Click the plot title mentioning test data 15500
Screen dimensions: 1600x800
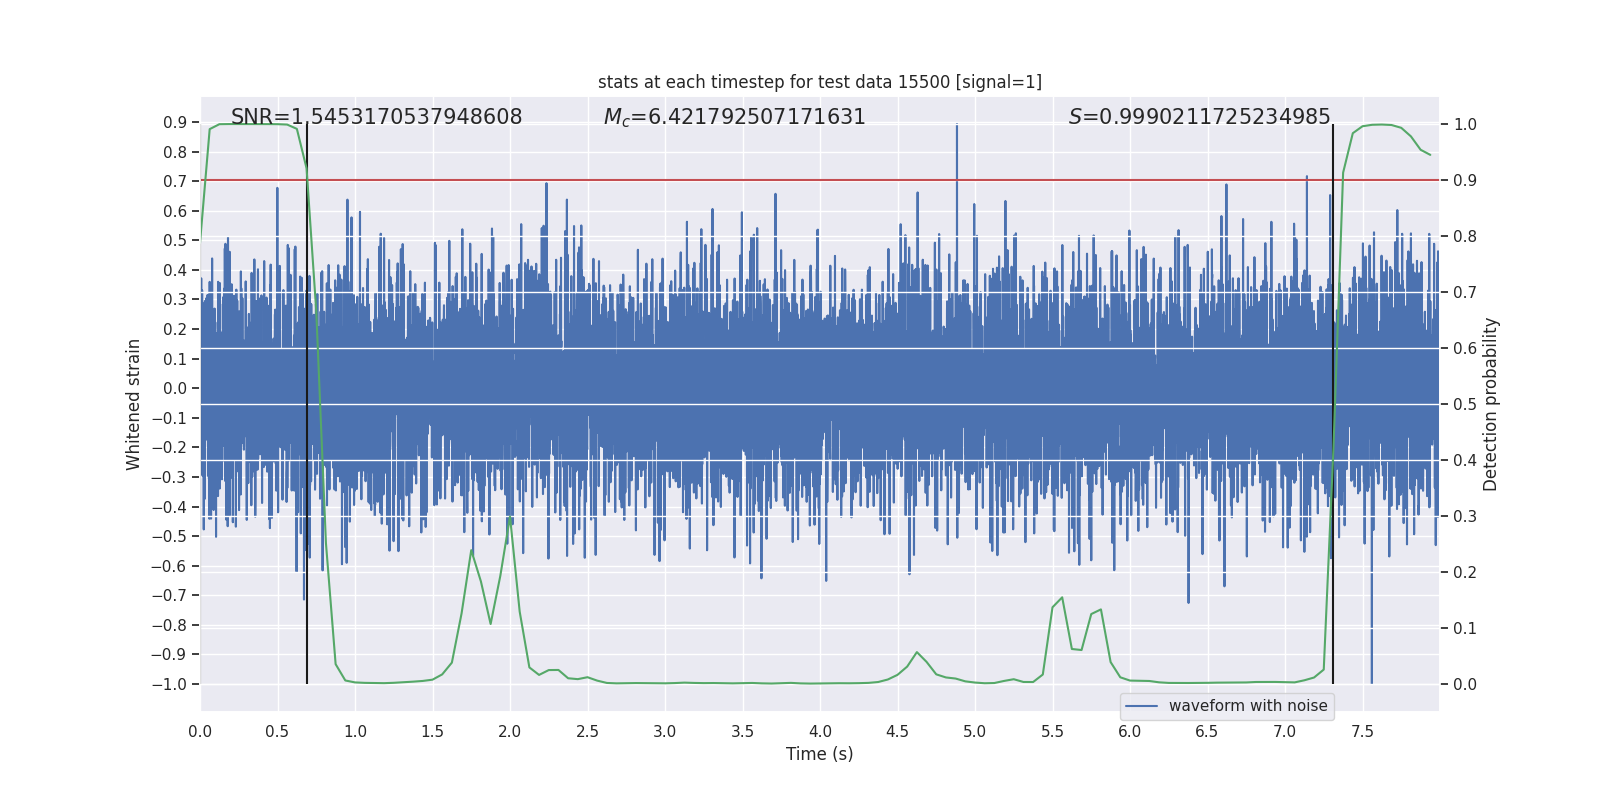click(820, 82)
